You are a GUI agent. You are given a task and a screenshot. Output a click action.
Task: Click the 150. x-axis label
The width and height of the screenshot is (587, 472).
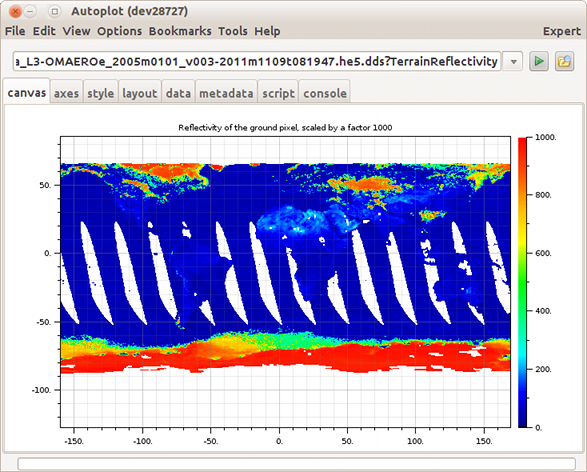click(484, 441)
